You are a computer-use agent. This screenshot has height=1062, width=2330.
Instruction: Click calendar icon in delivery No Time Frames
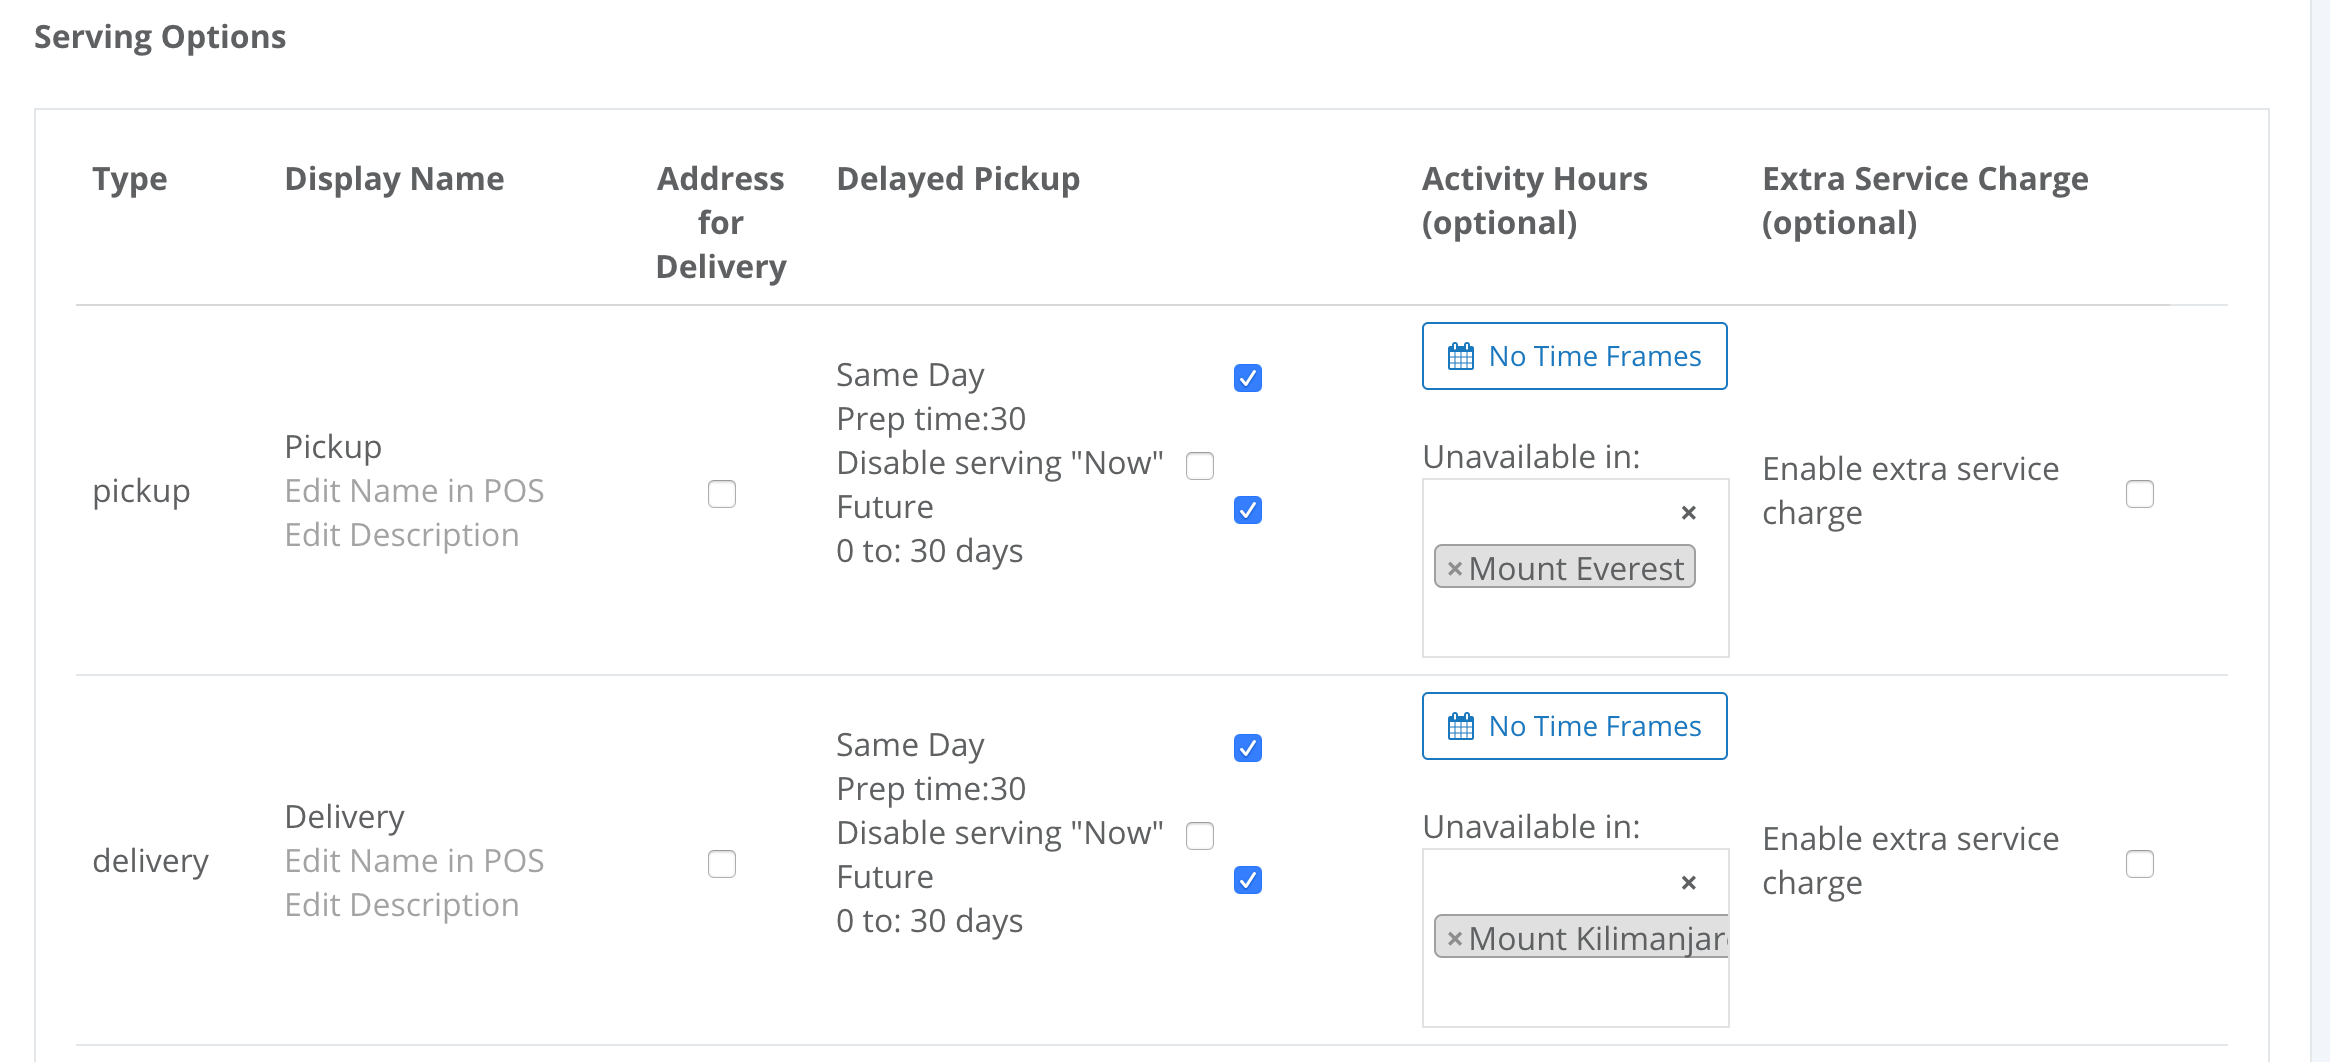click(1461, 726)
